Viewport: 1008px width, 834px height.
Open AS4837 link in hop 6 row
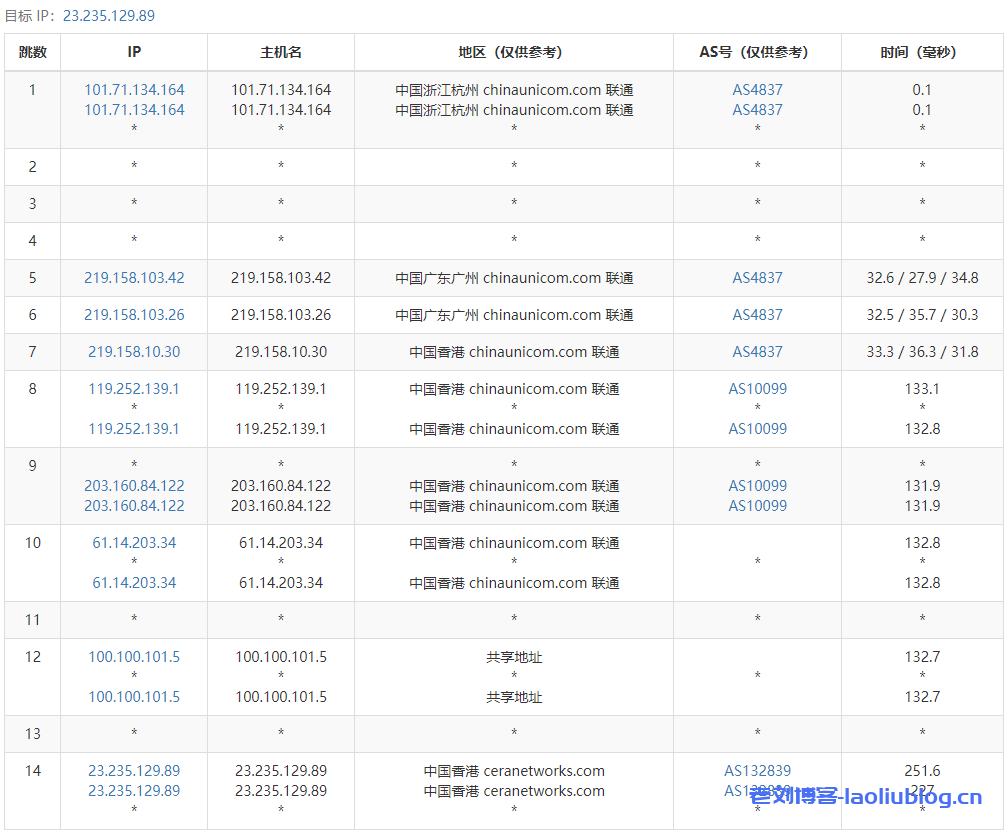point(757,315)
